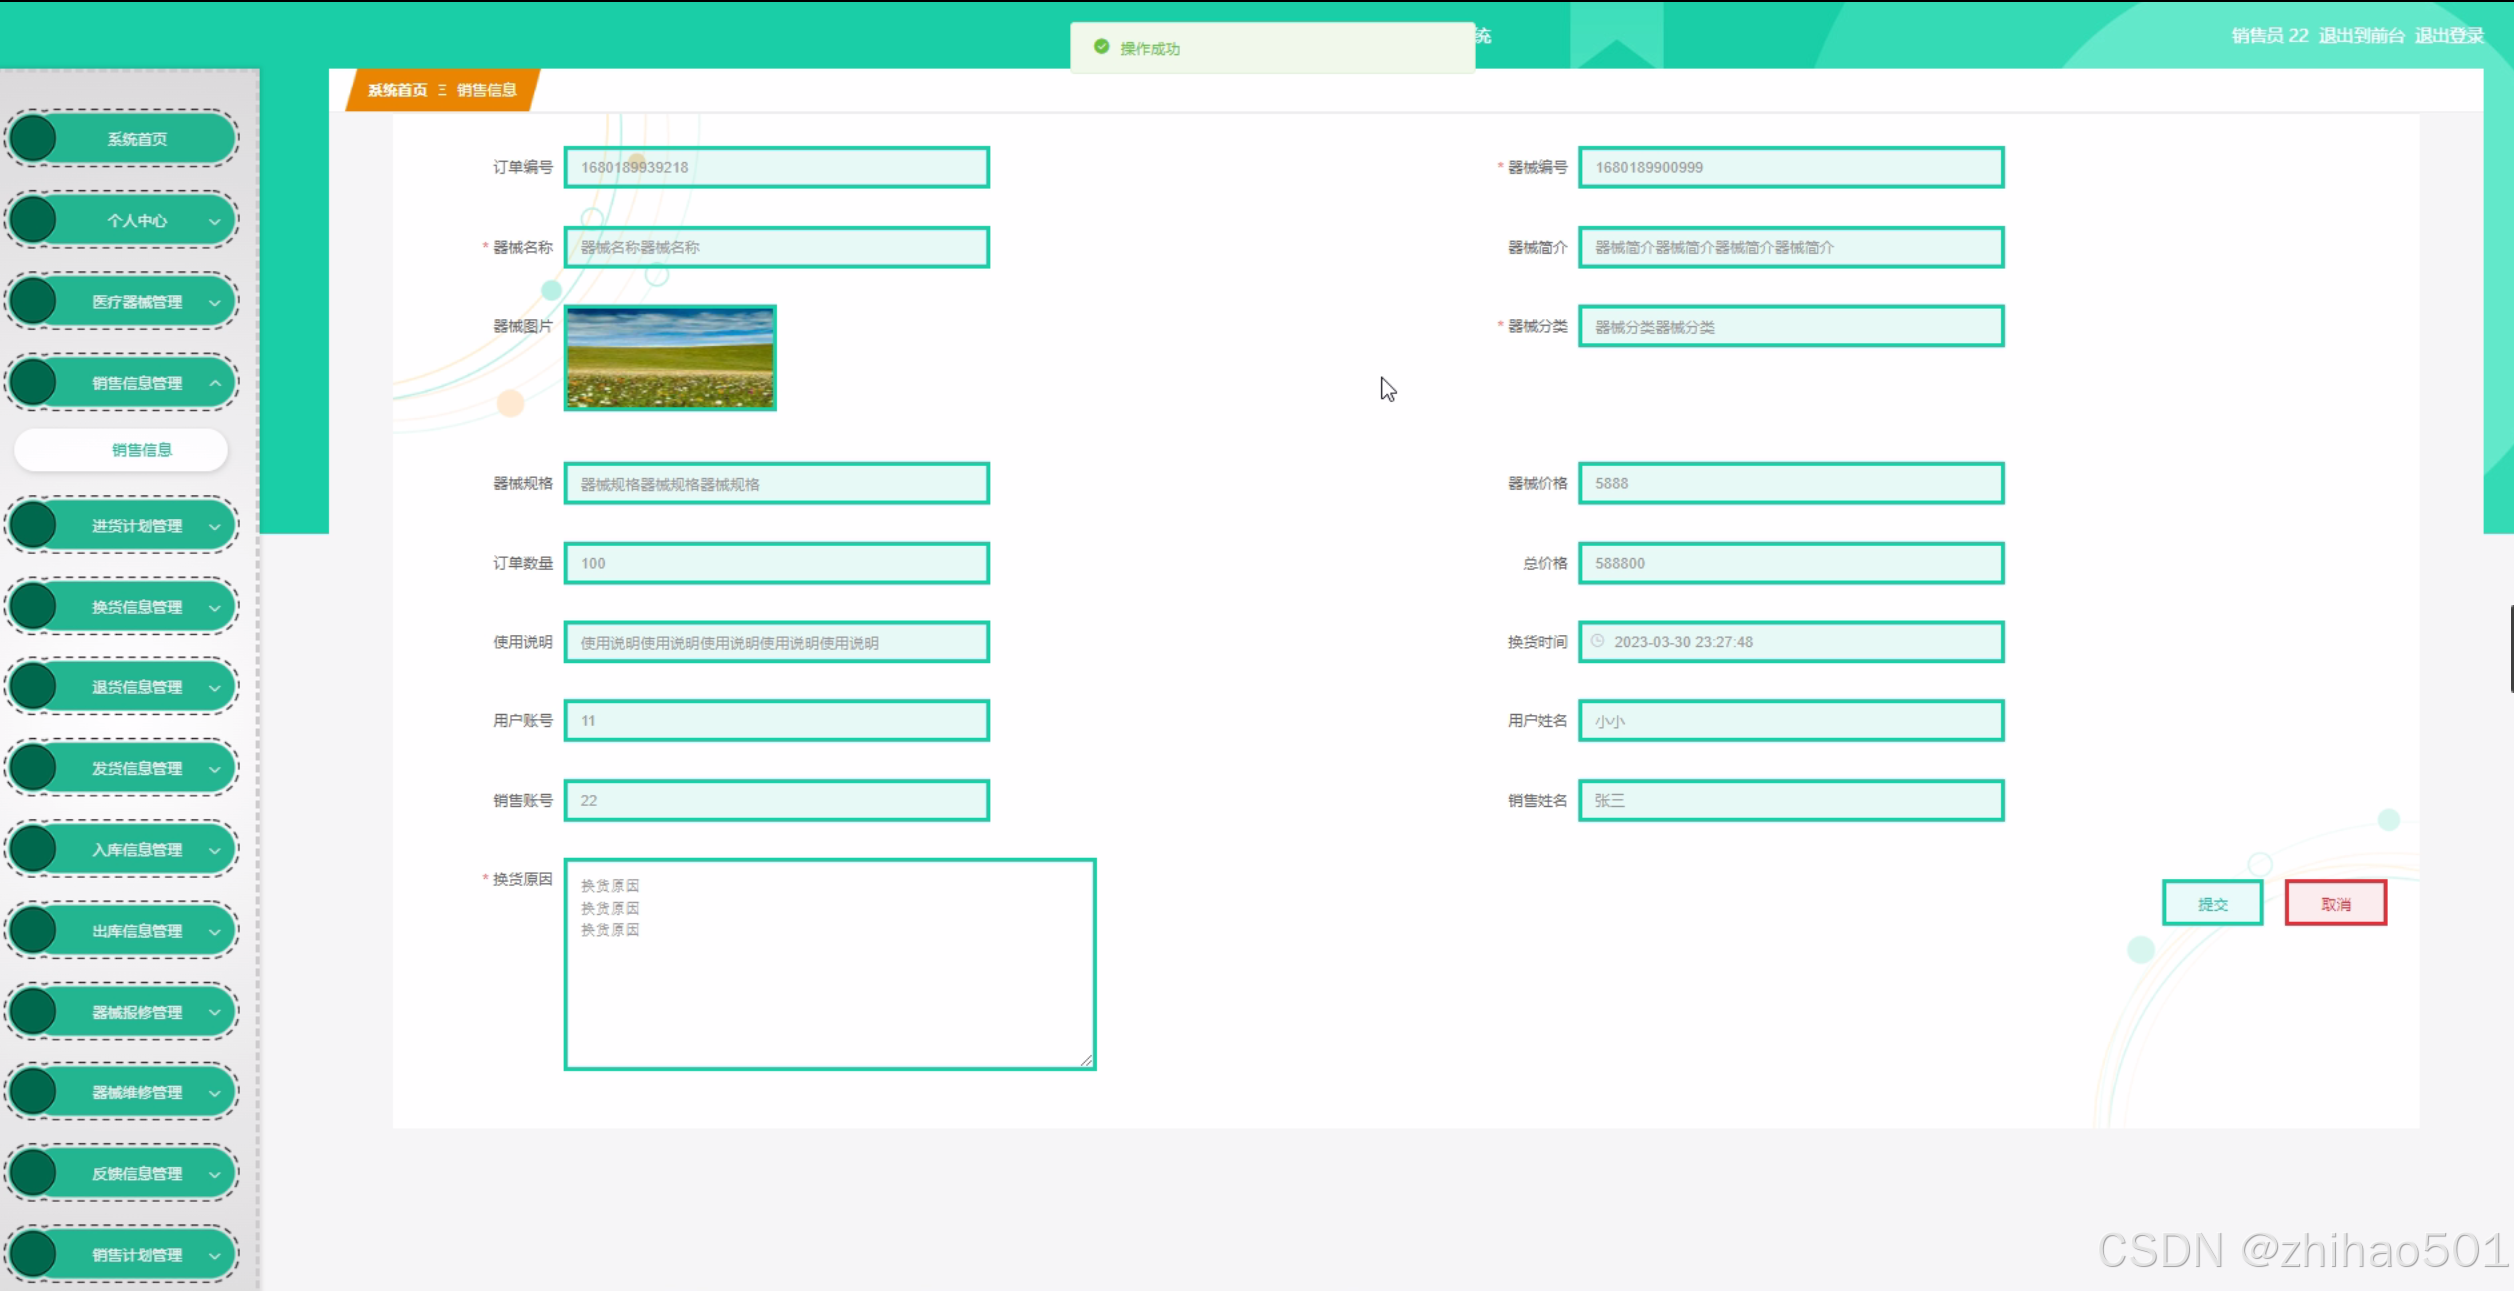Click the circle icon on 反馈信息管理 item

[x=34, y=1173]
